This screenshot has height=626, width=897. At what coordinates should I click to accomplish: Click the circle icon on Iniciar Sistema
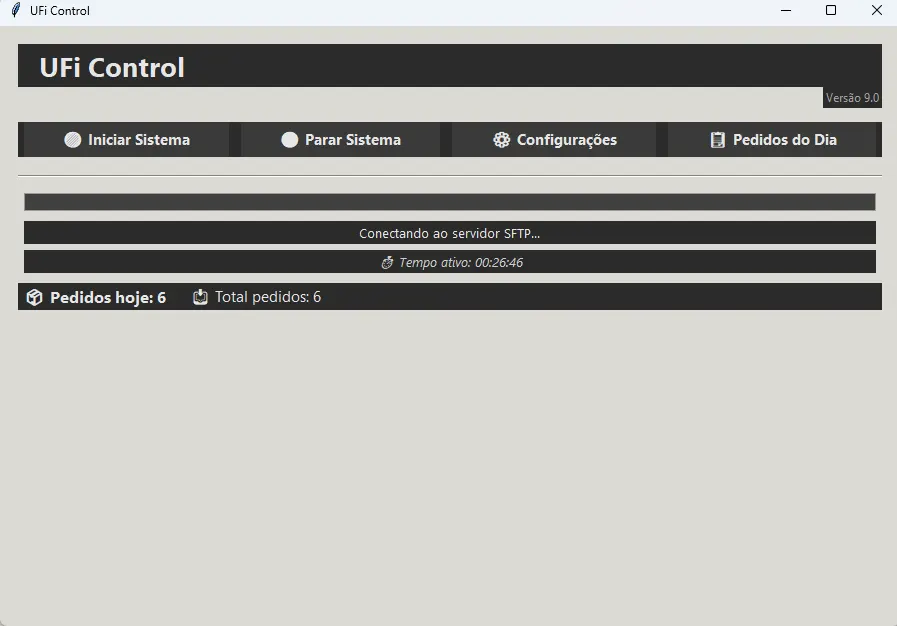click(x=73, y=140)
